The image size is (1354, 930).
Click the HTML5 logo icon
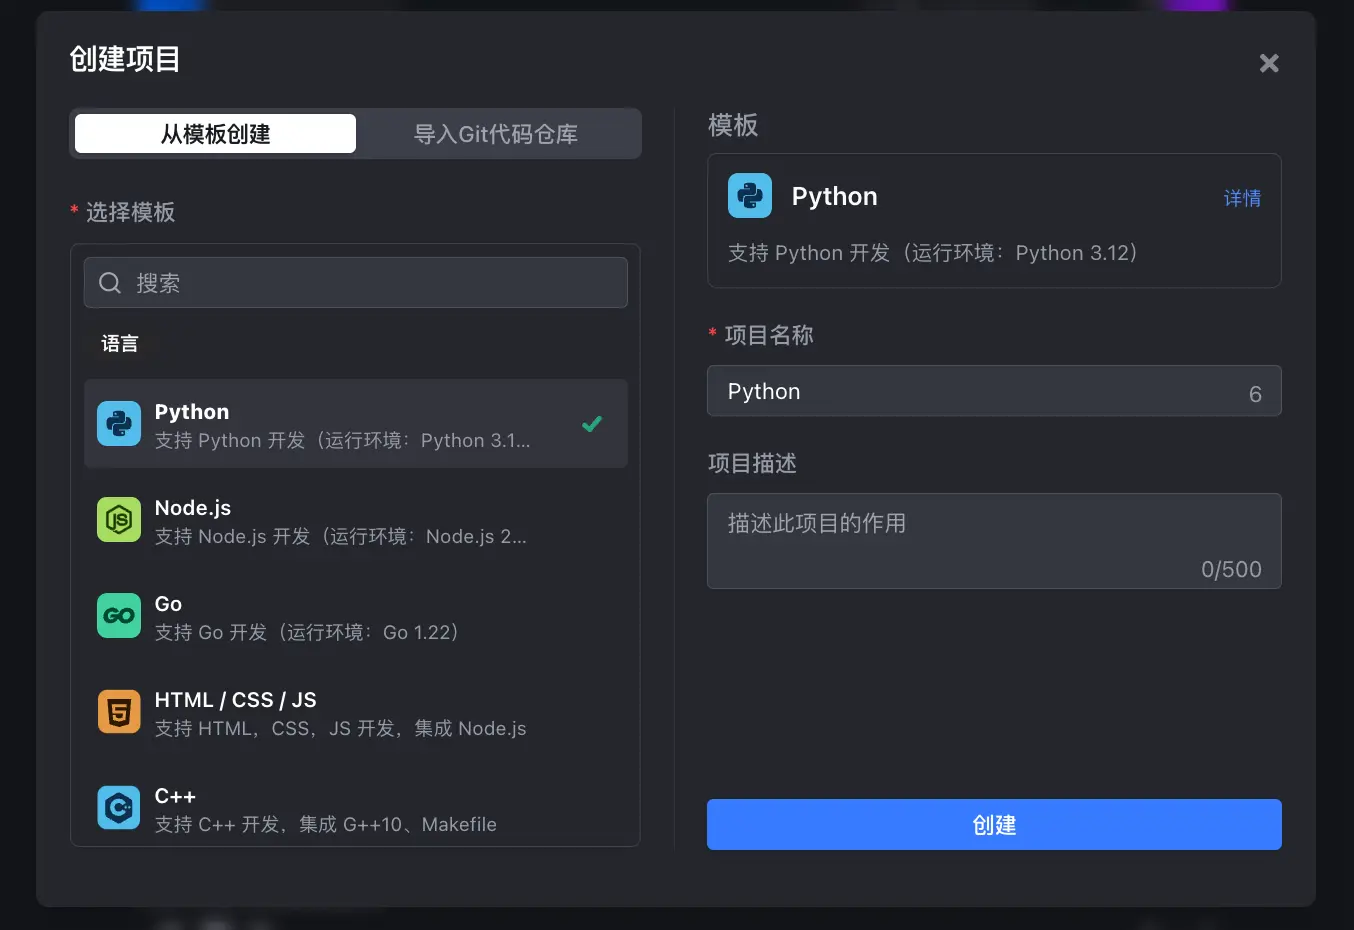click(x=119, y=711)
